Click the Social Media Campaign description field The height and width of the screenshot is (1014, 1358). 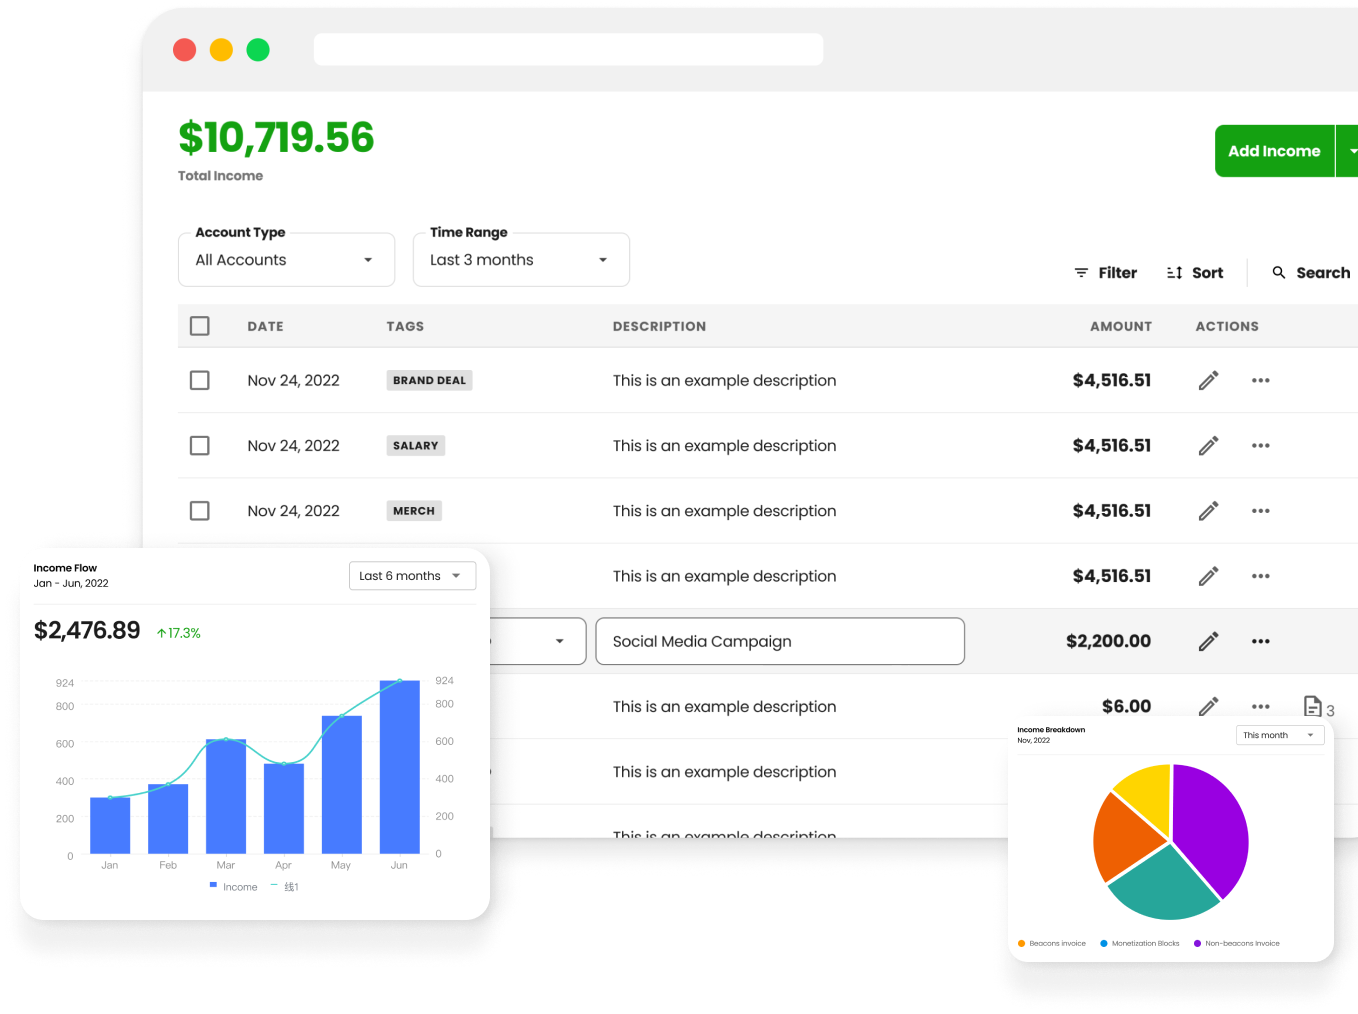779,641
